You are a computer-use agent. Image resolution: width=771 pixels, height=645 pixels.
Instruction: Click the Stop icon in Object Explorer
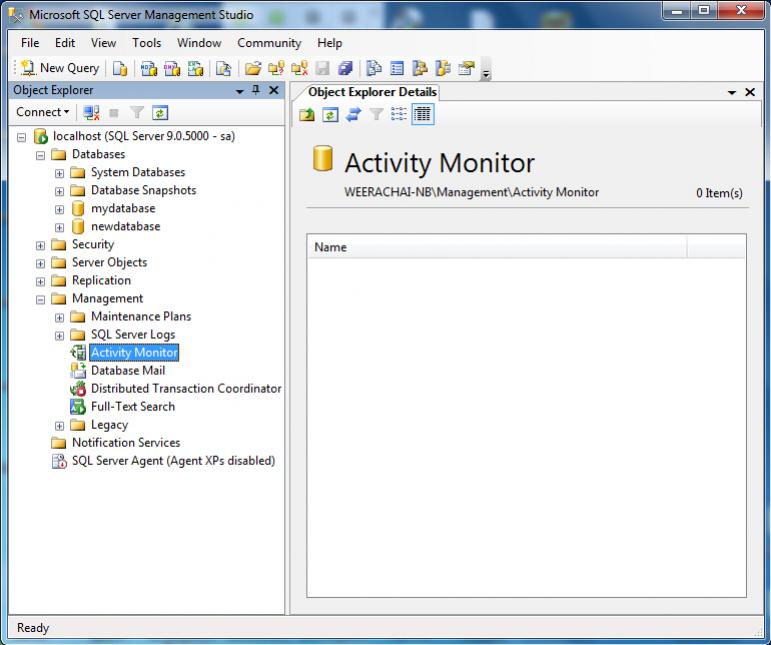pos(114,113)
